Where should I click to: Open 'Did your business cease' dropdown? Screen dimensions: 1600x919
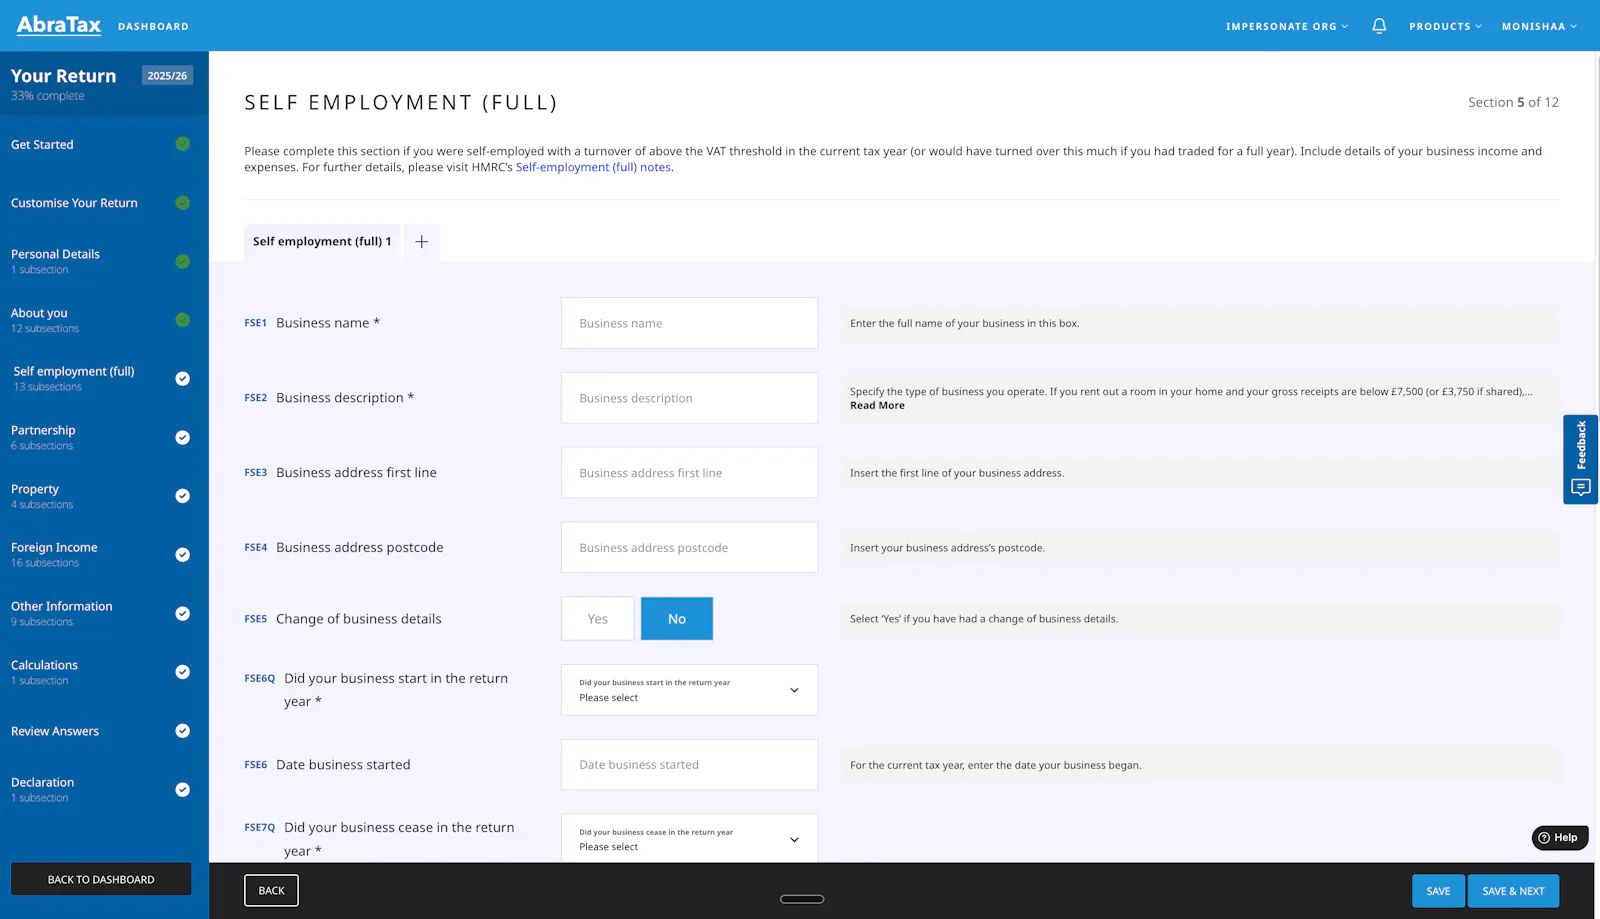coord(689,838)
